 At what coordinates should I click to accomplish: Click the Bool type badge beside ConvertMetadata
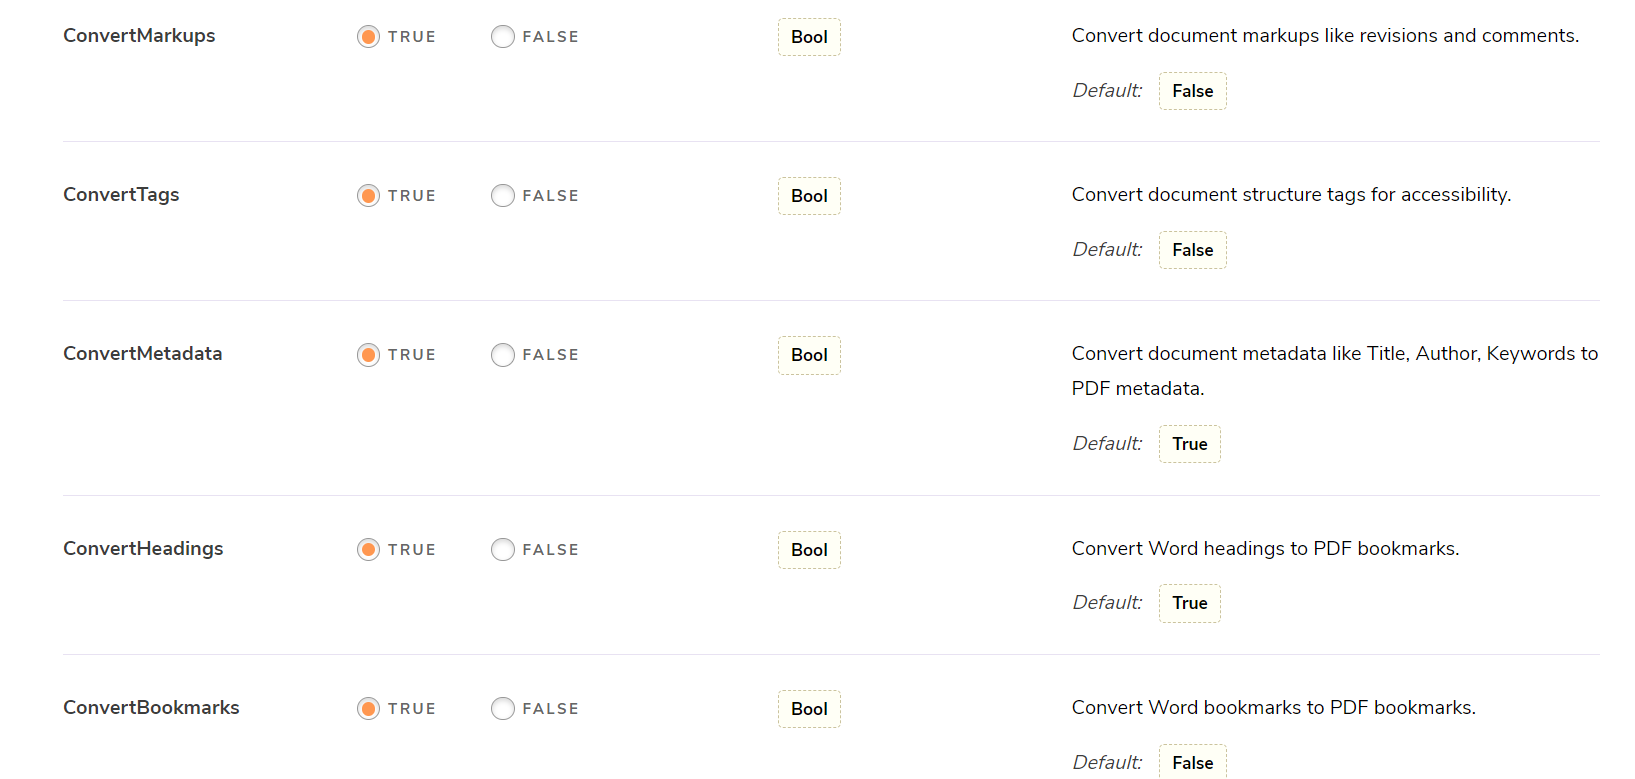[809, 355]
